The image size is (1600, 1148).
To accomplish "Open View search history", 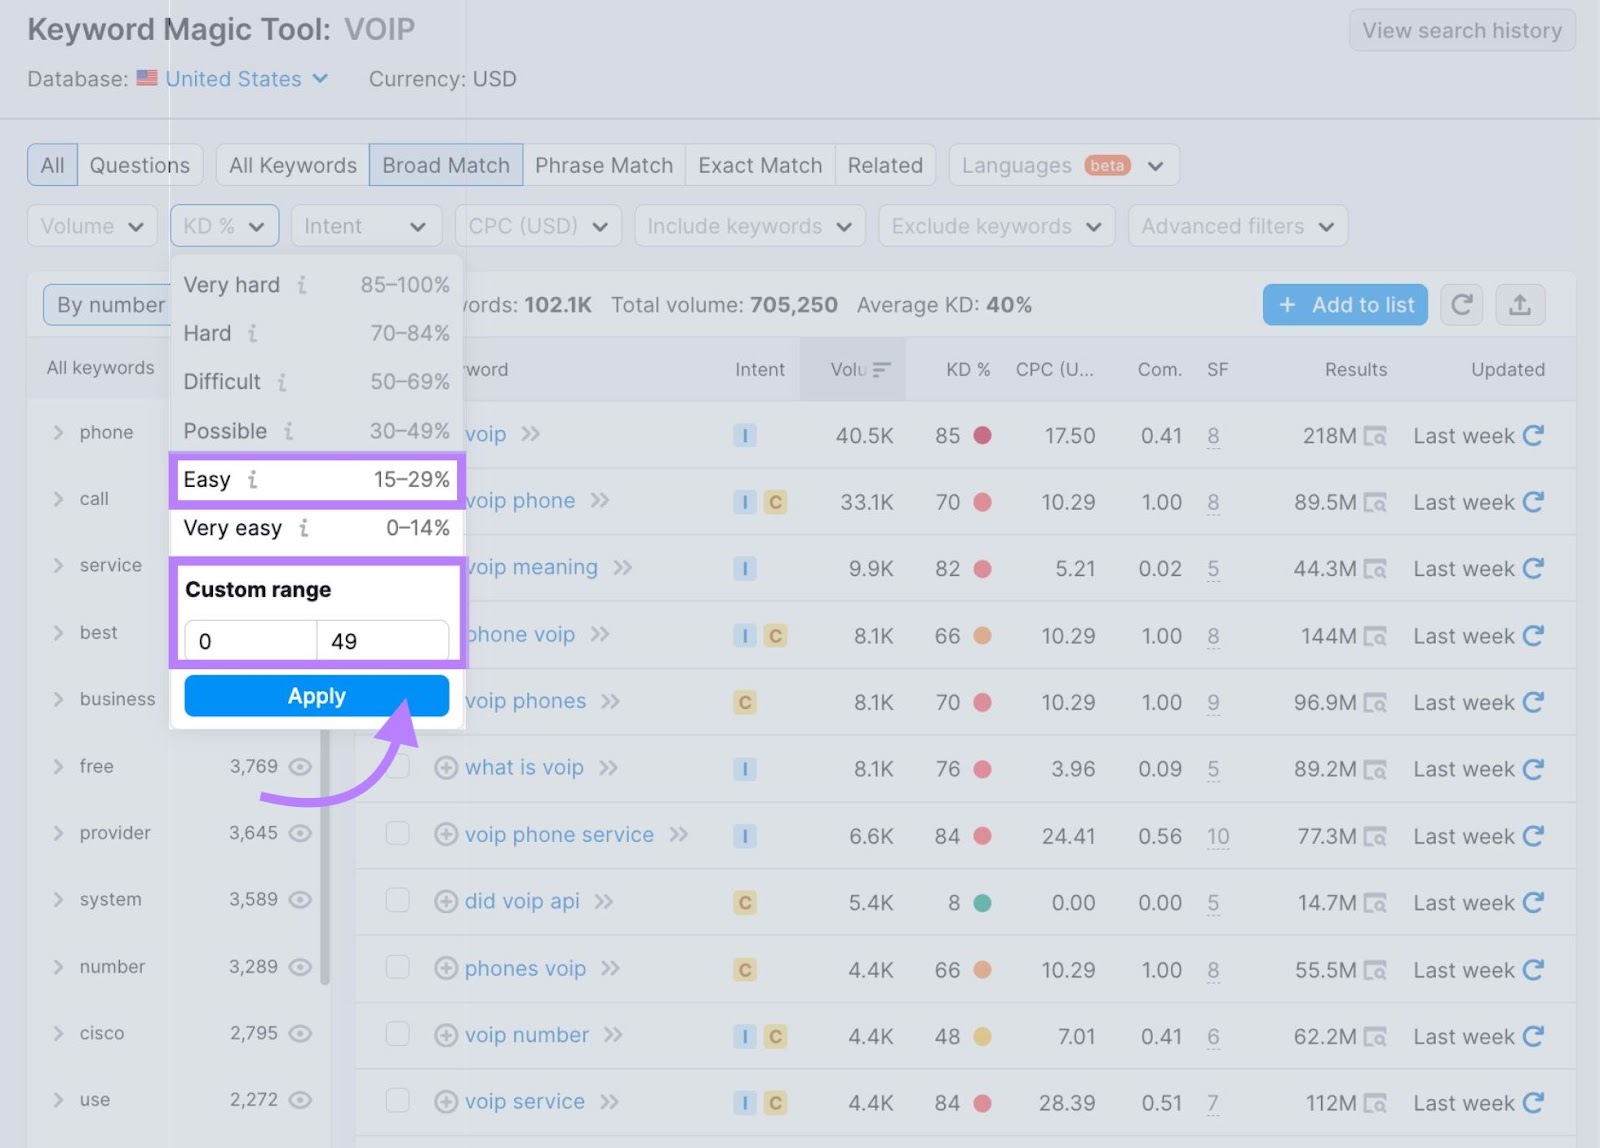I will (1461, 30).
